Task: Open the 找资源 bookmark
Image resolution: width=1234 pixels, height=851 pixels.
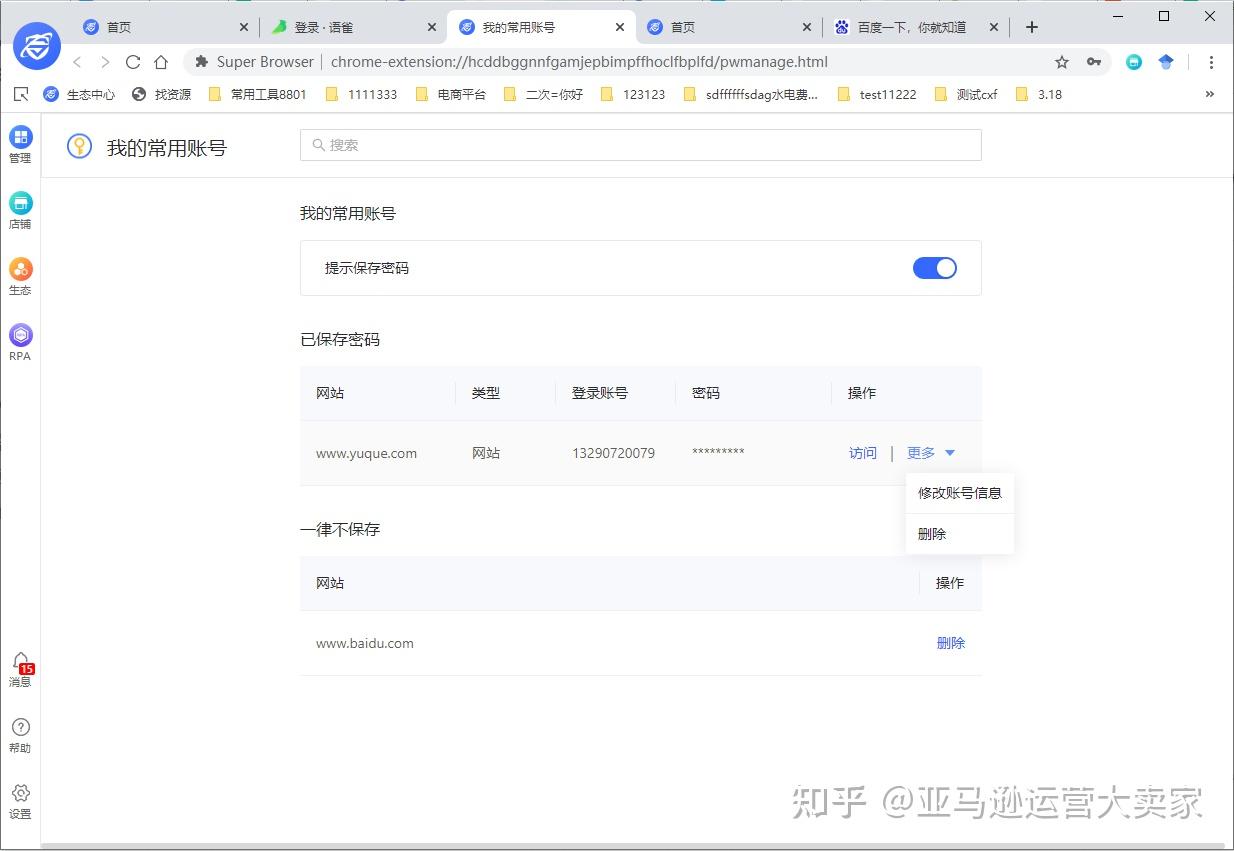Action: pyautogui.click(x=161, y=94)
